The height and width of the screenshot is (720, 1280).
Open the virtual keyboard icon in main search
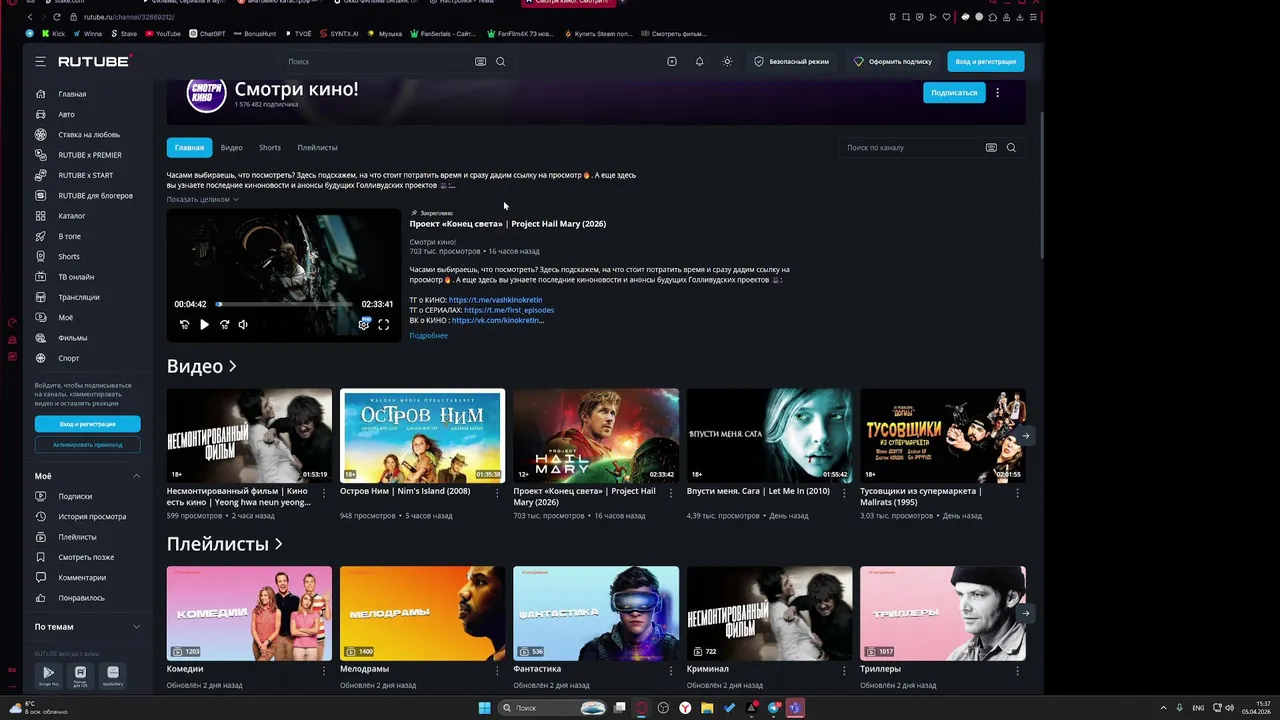tap(480, 61)
